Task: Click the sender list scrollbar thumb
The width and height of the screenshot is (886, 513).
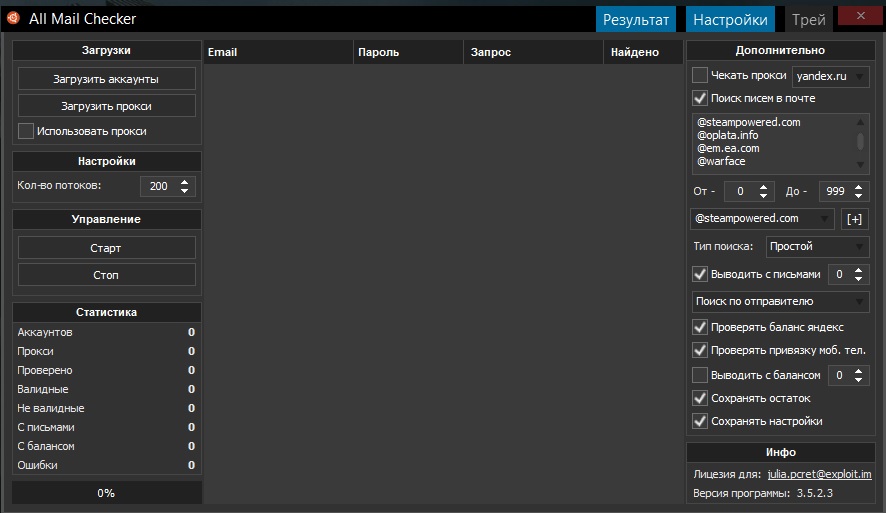Action: pyautogui.click(x=860, y=141)
